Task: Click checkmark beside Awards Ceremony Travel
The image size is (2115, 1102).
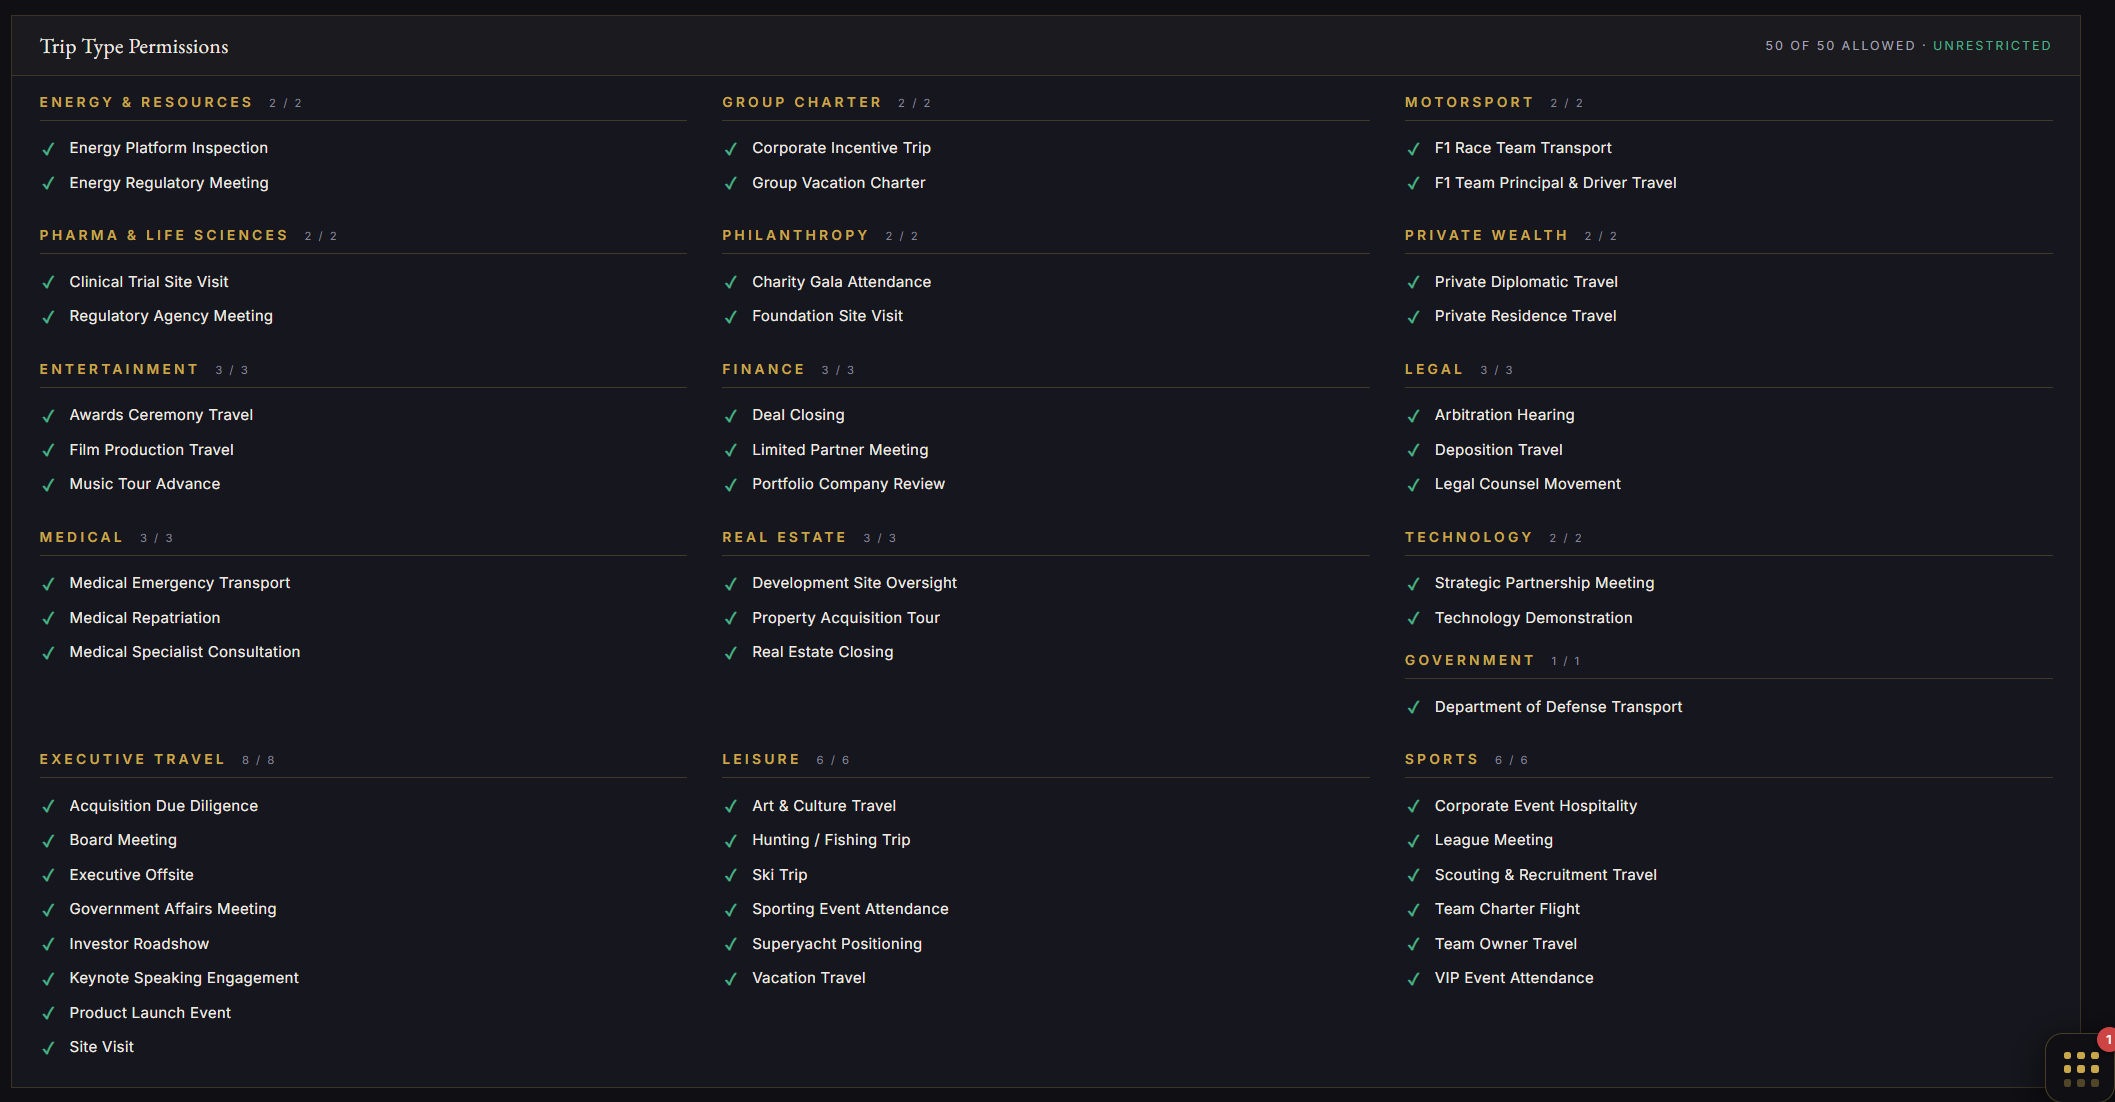Action: tap(48, 416)
